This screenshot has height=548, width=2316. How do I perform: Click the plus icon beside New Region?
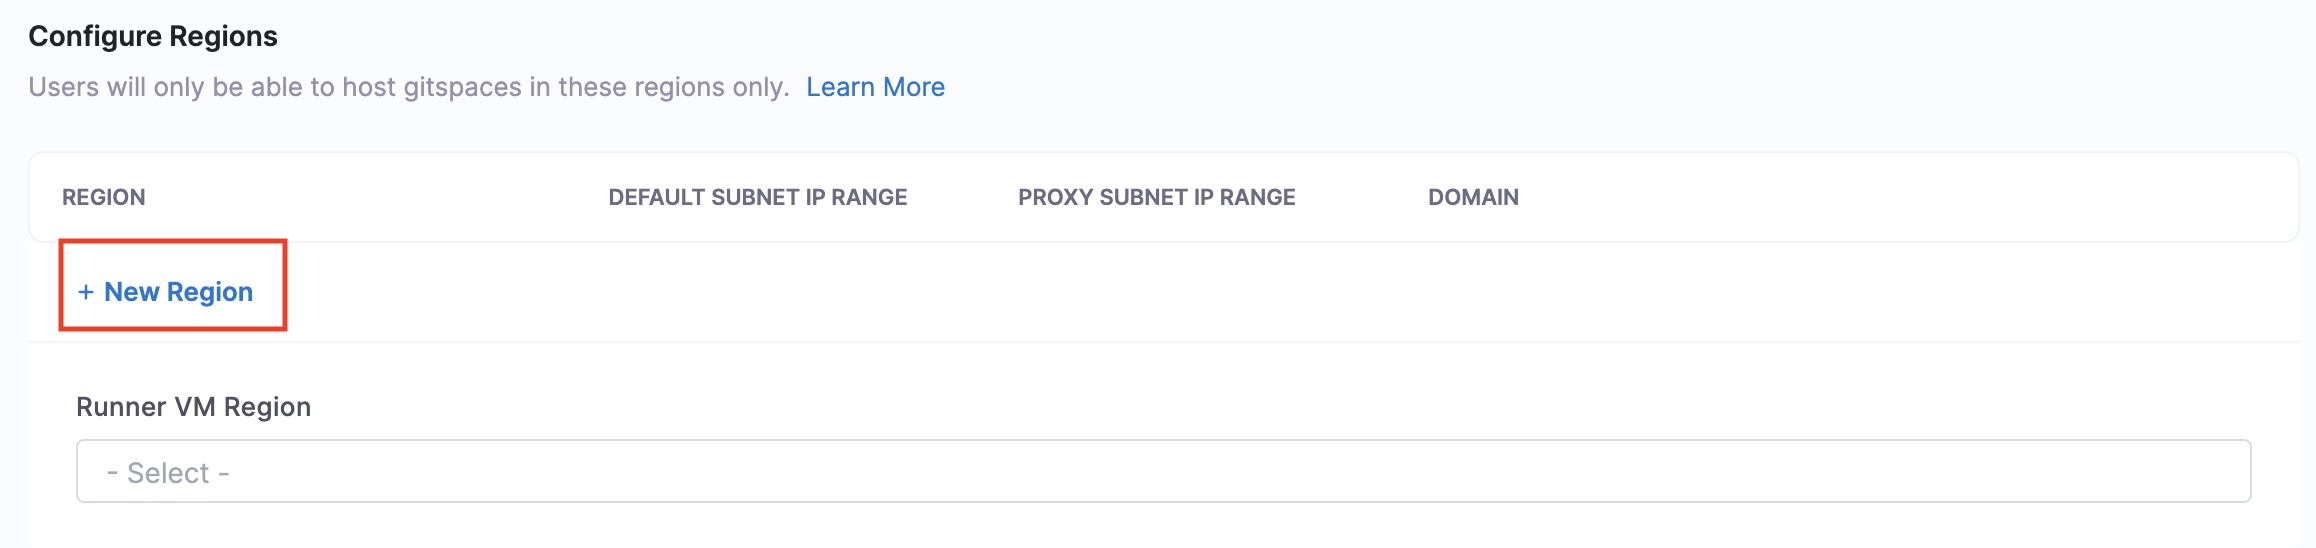click(86, 292)
